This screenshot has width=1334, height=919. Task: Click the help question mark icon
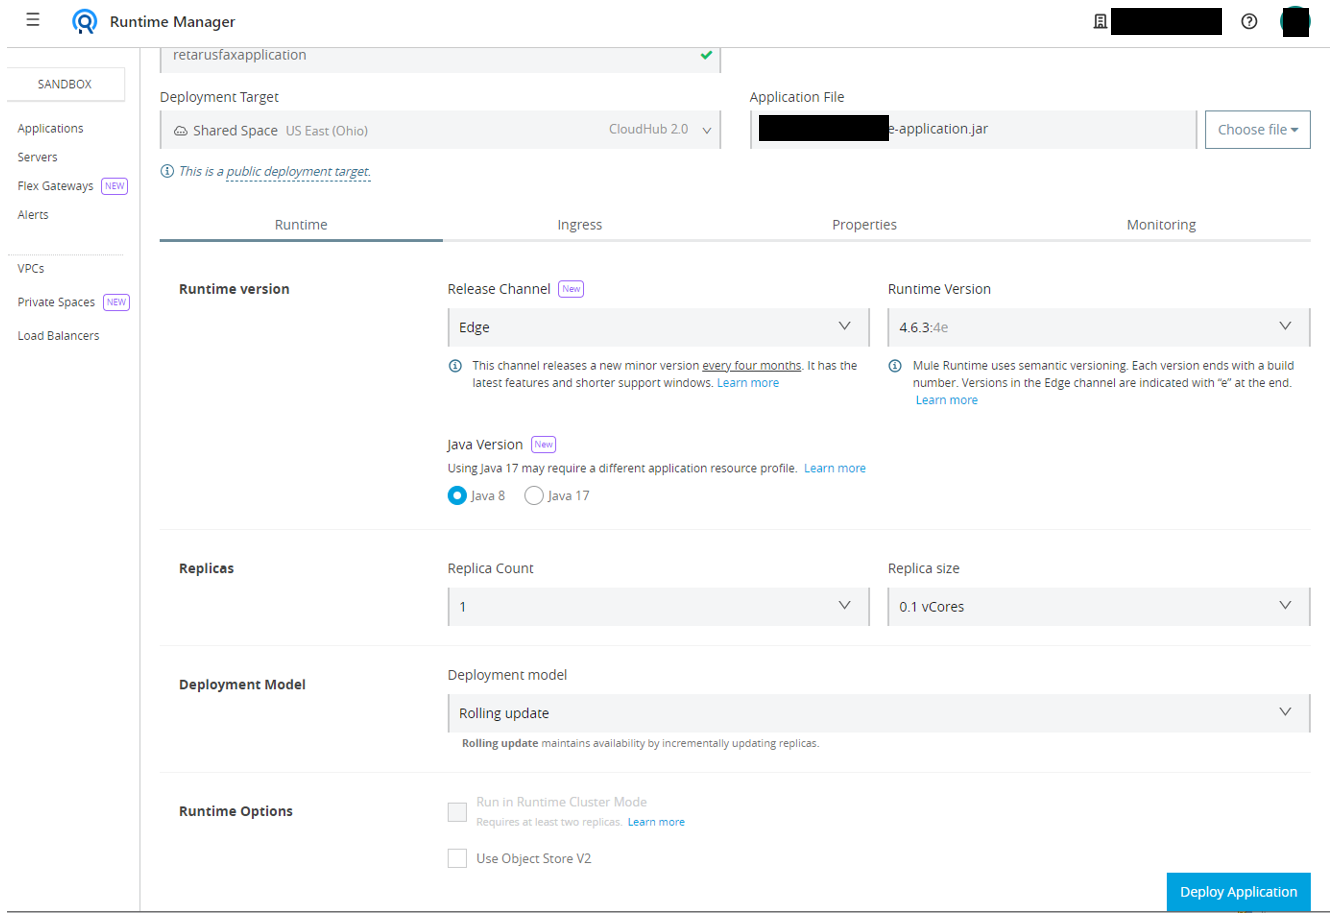click(x=1249, y=21)
